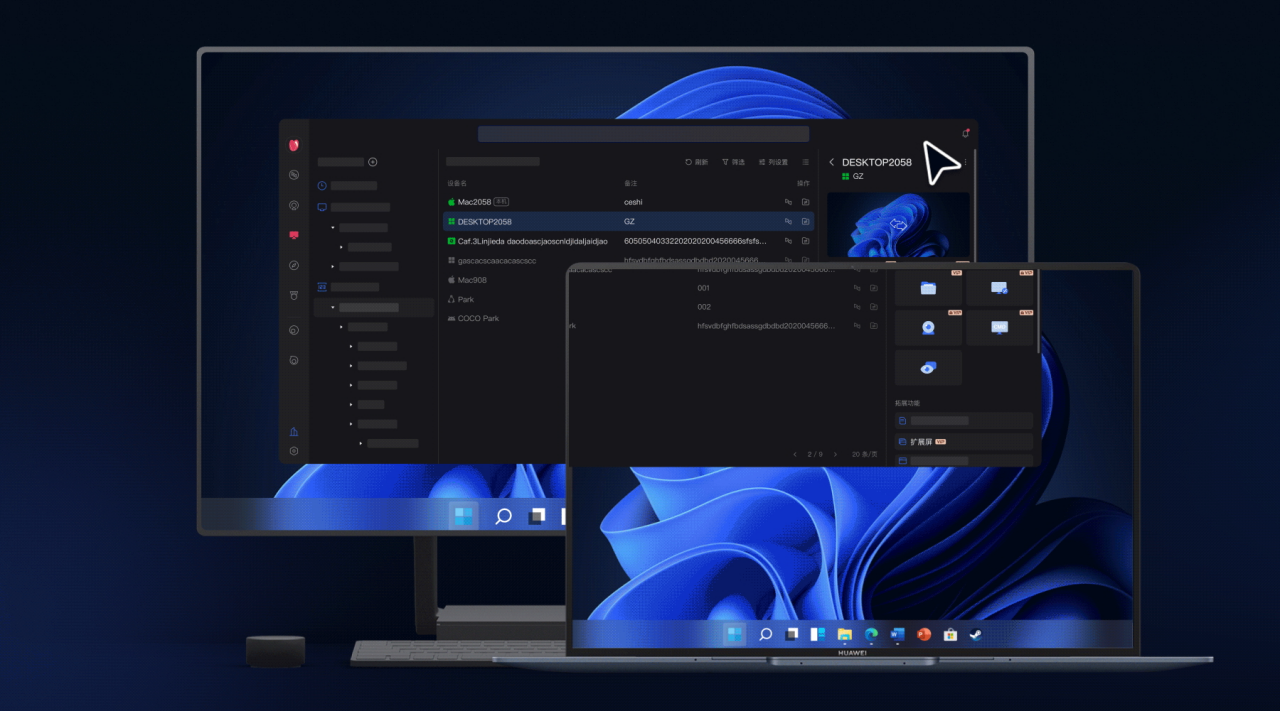The image size is (1280, 711).
Task: Click the add plus icon in left panel
Action: point(373,162)
